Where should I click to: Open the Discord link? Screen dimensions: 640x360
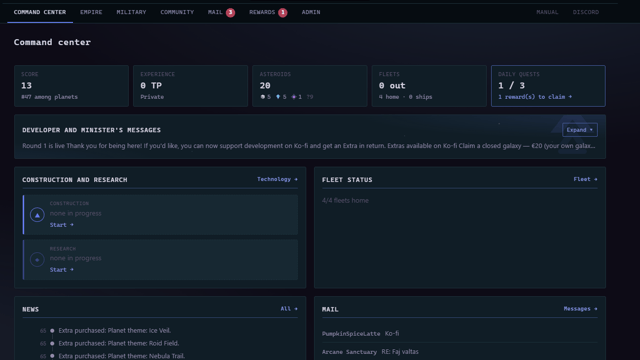pyautogui.click(x=586, y=12)
